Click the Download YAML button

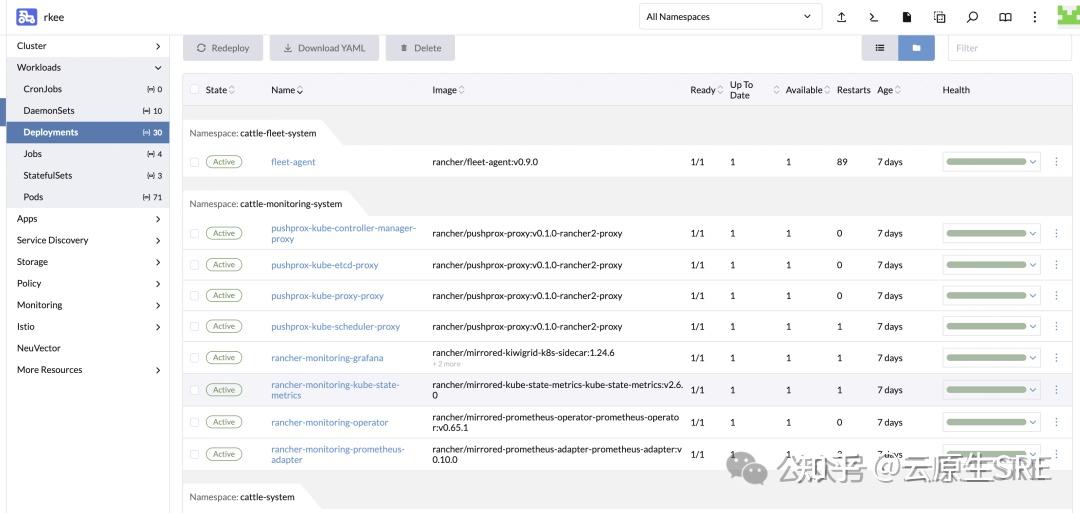tap(324, 48)
